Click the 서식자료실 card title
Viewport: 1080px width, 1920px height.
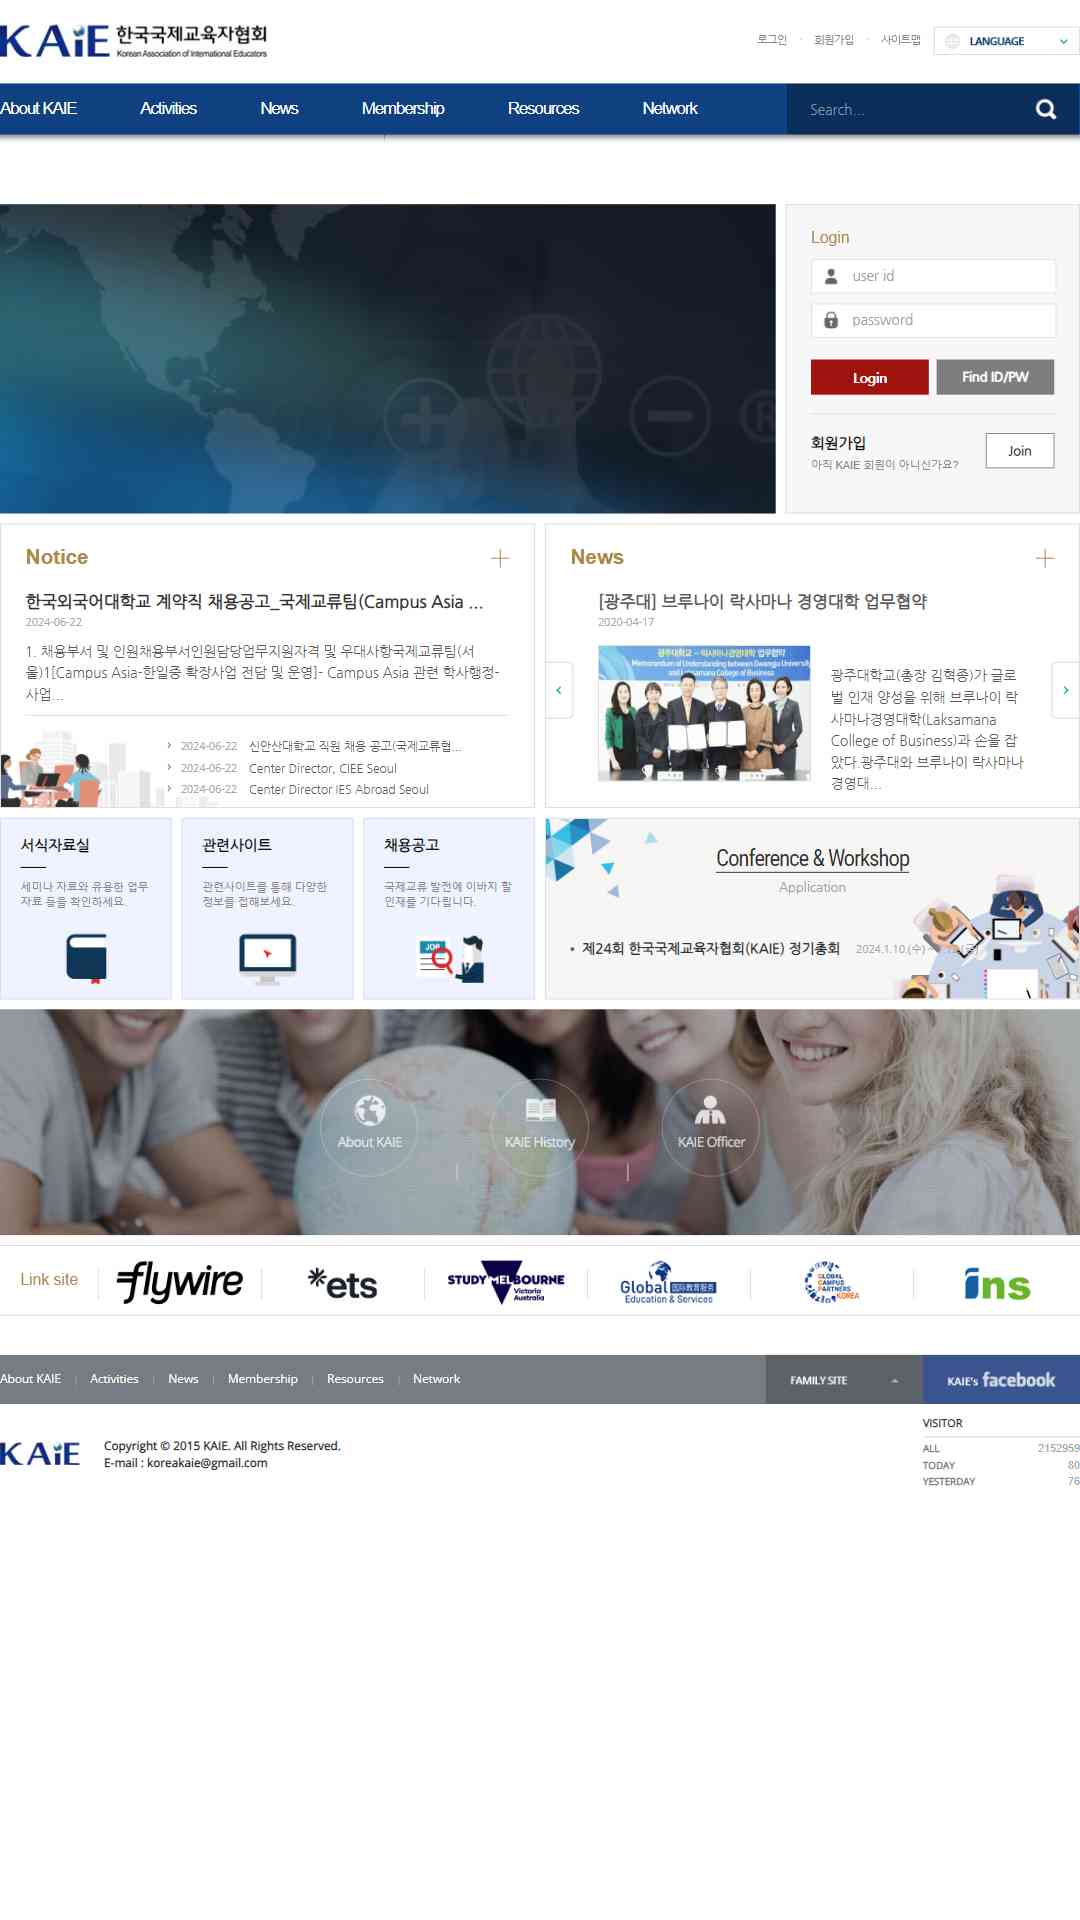click(55, 845)
